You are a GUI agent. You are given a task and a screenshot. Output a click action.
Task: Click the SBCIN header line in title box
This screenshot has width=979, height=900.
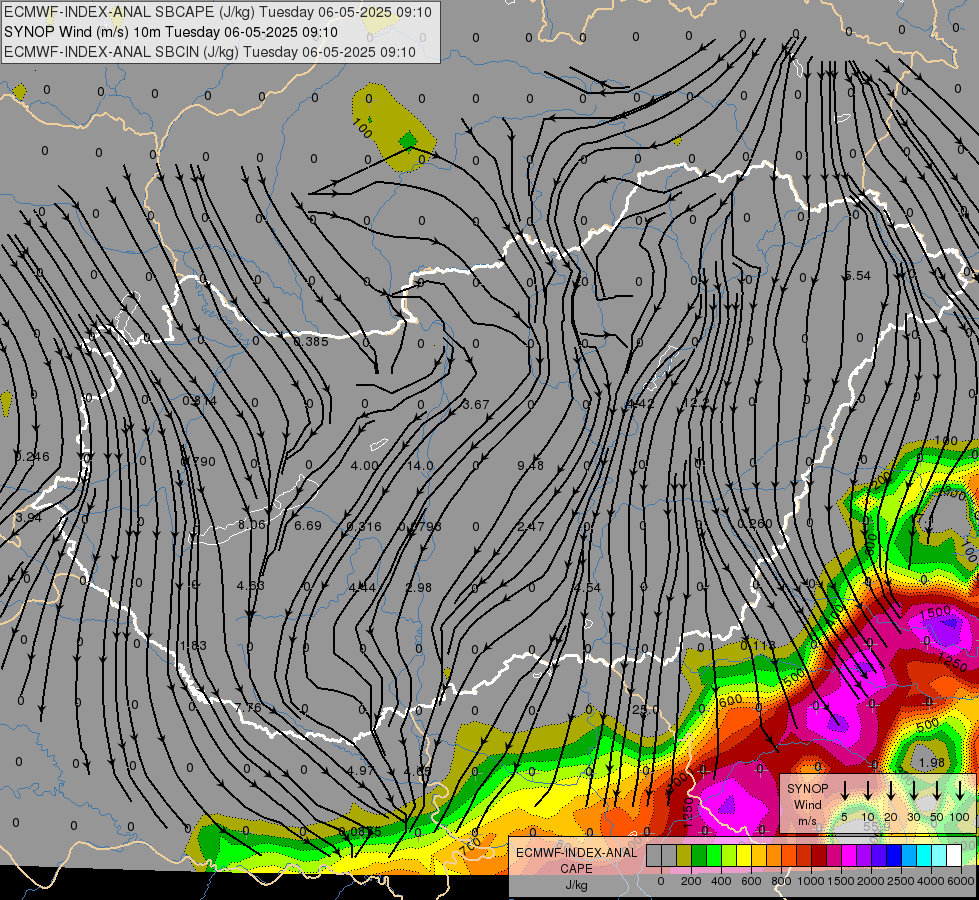pos(210,52)
